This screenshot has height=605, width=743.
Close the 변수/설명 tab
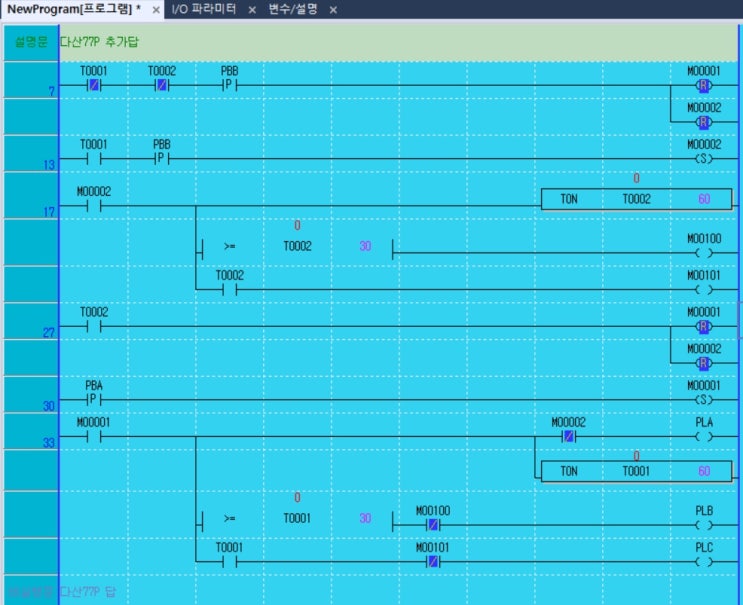(x=333, y=9)
